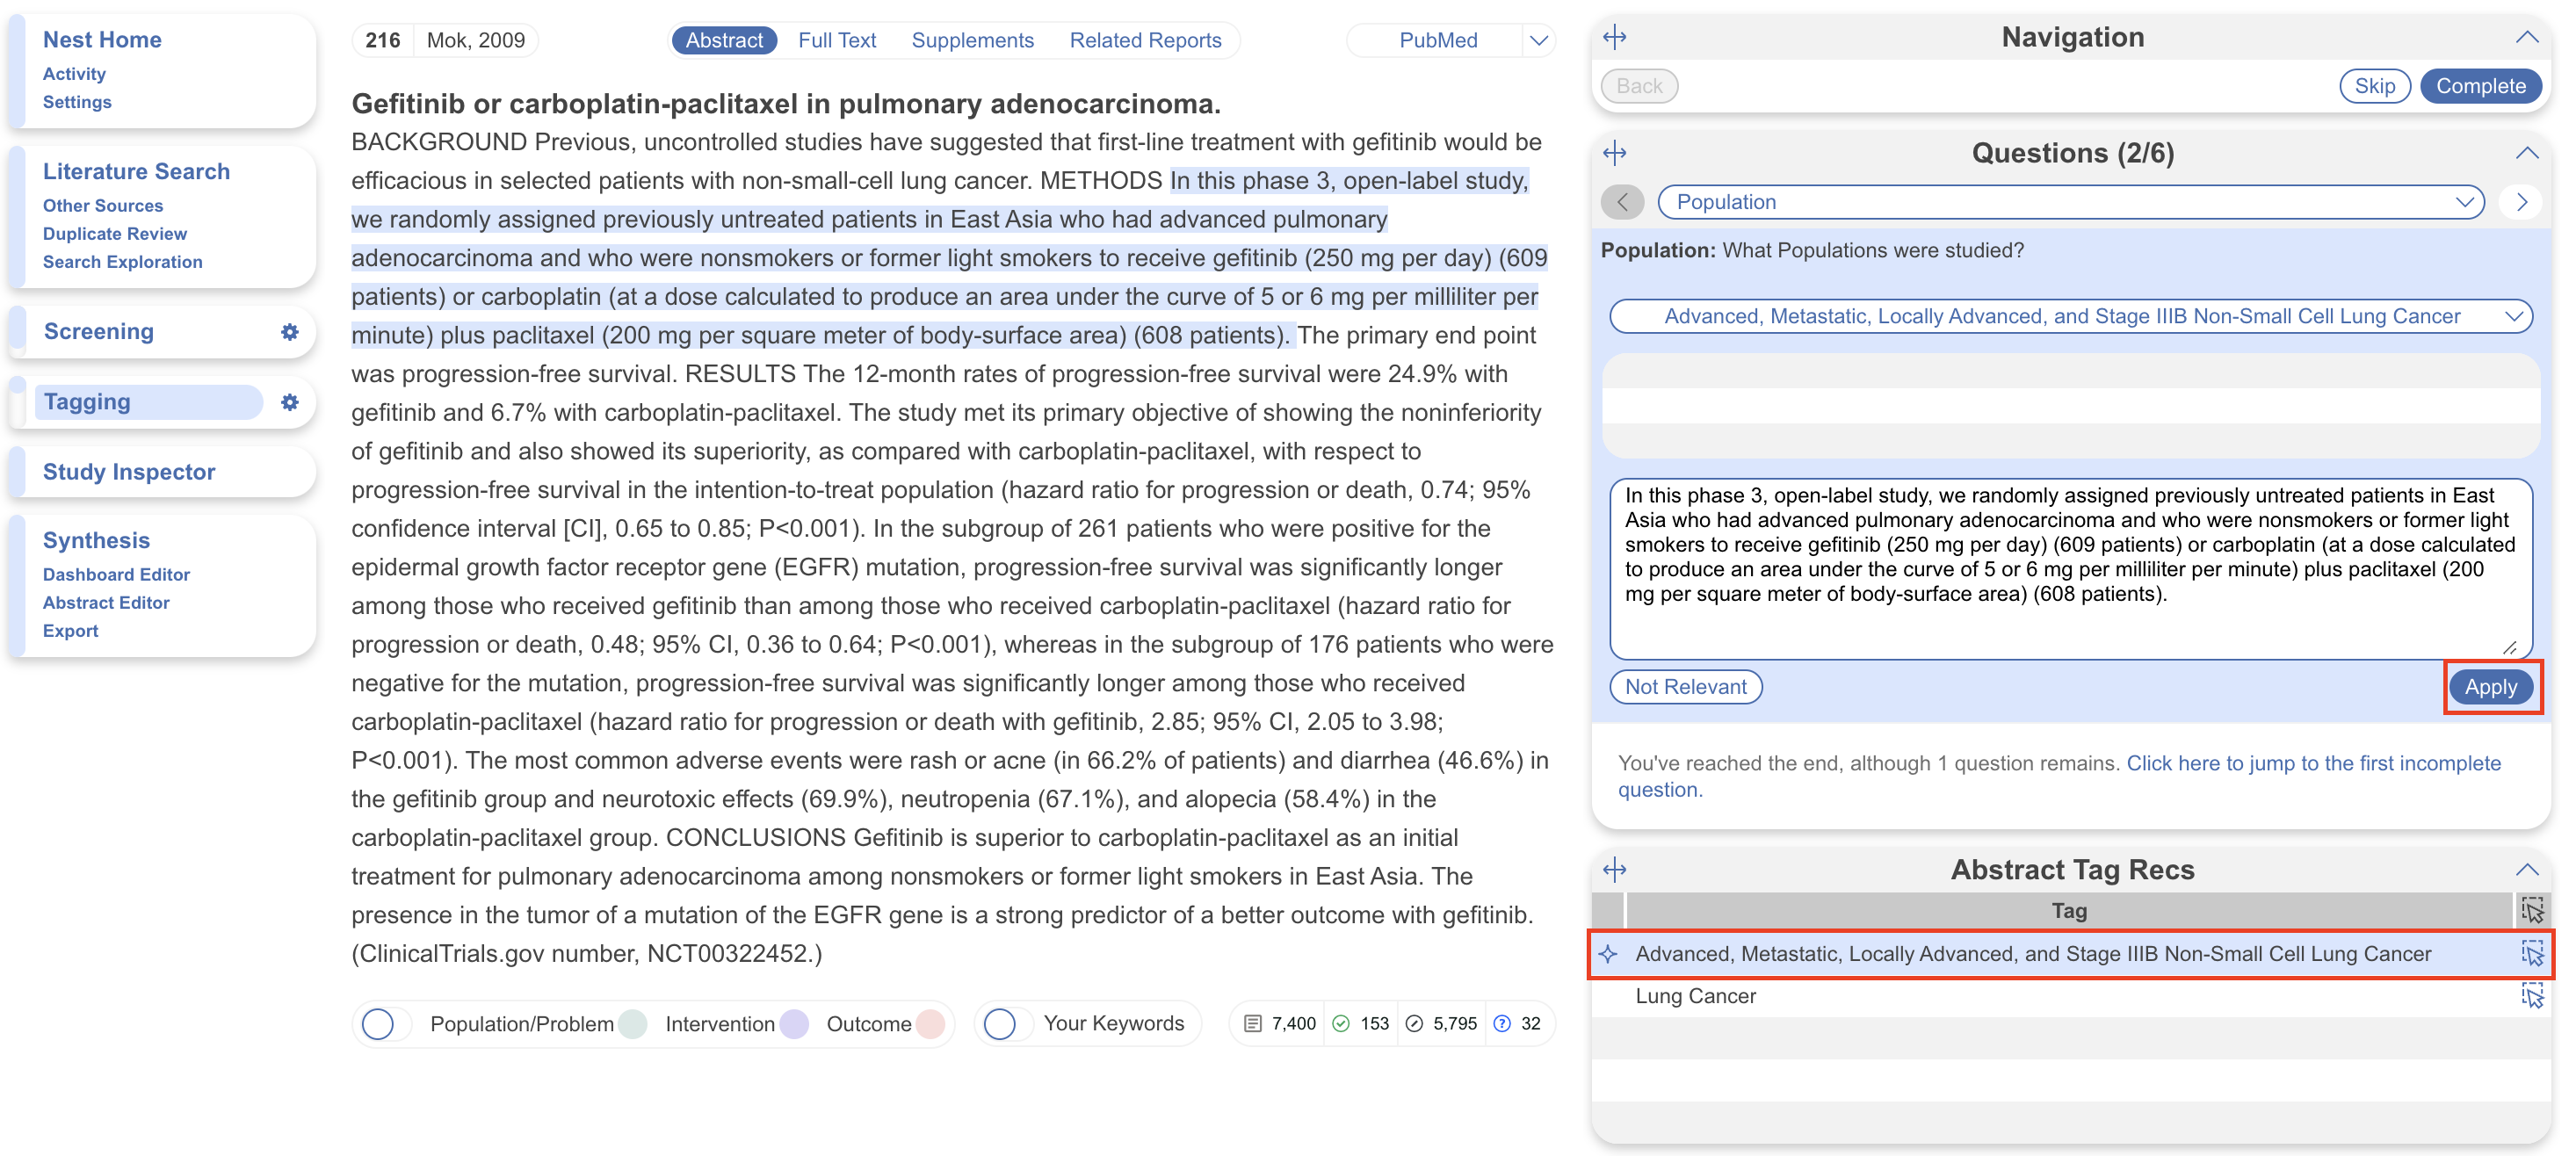Open Screening settings gear icon
Screen dimensions: 2576x1156
tap(289, 332)
